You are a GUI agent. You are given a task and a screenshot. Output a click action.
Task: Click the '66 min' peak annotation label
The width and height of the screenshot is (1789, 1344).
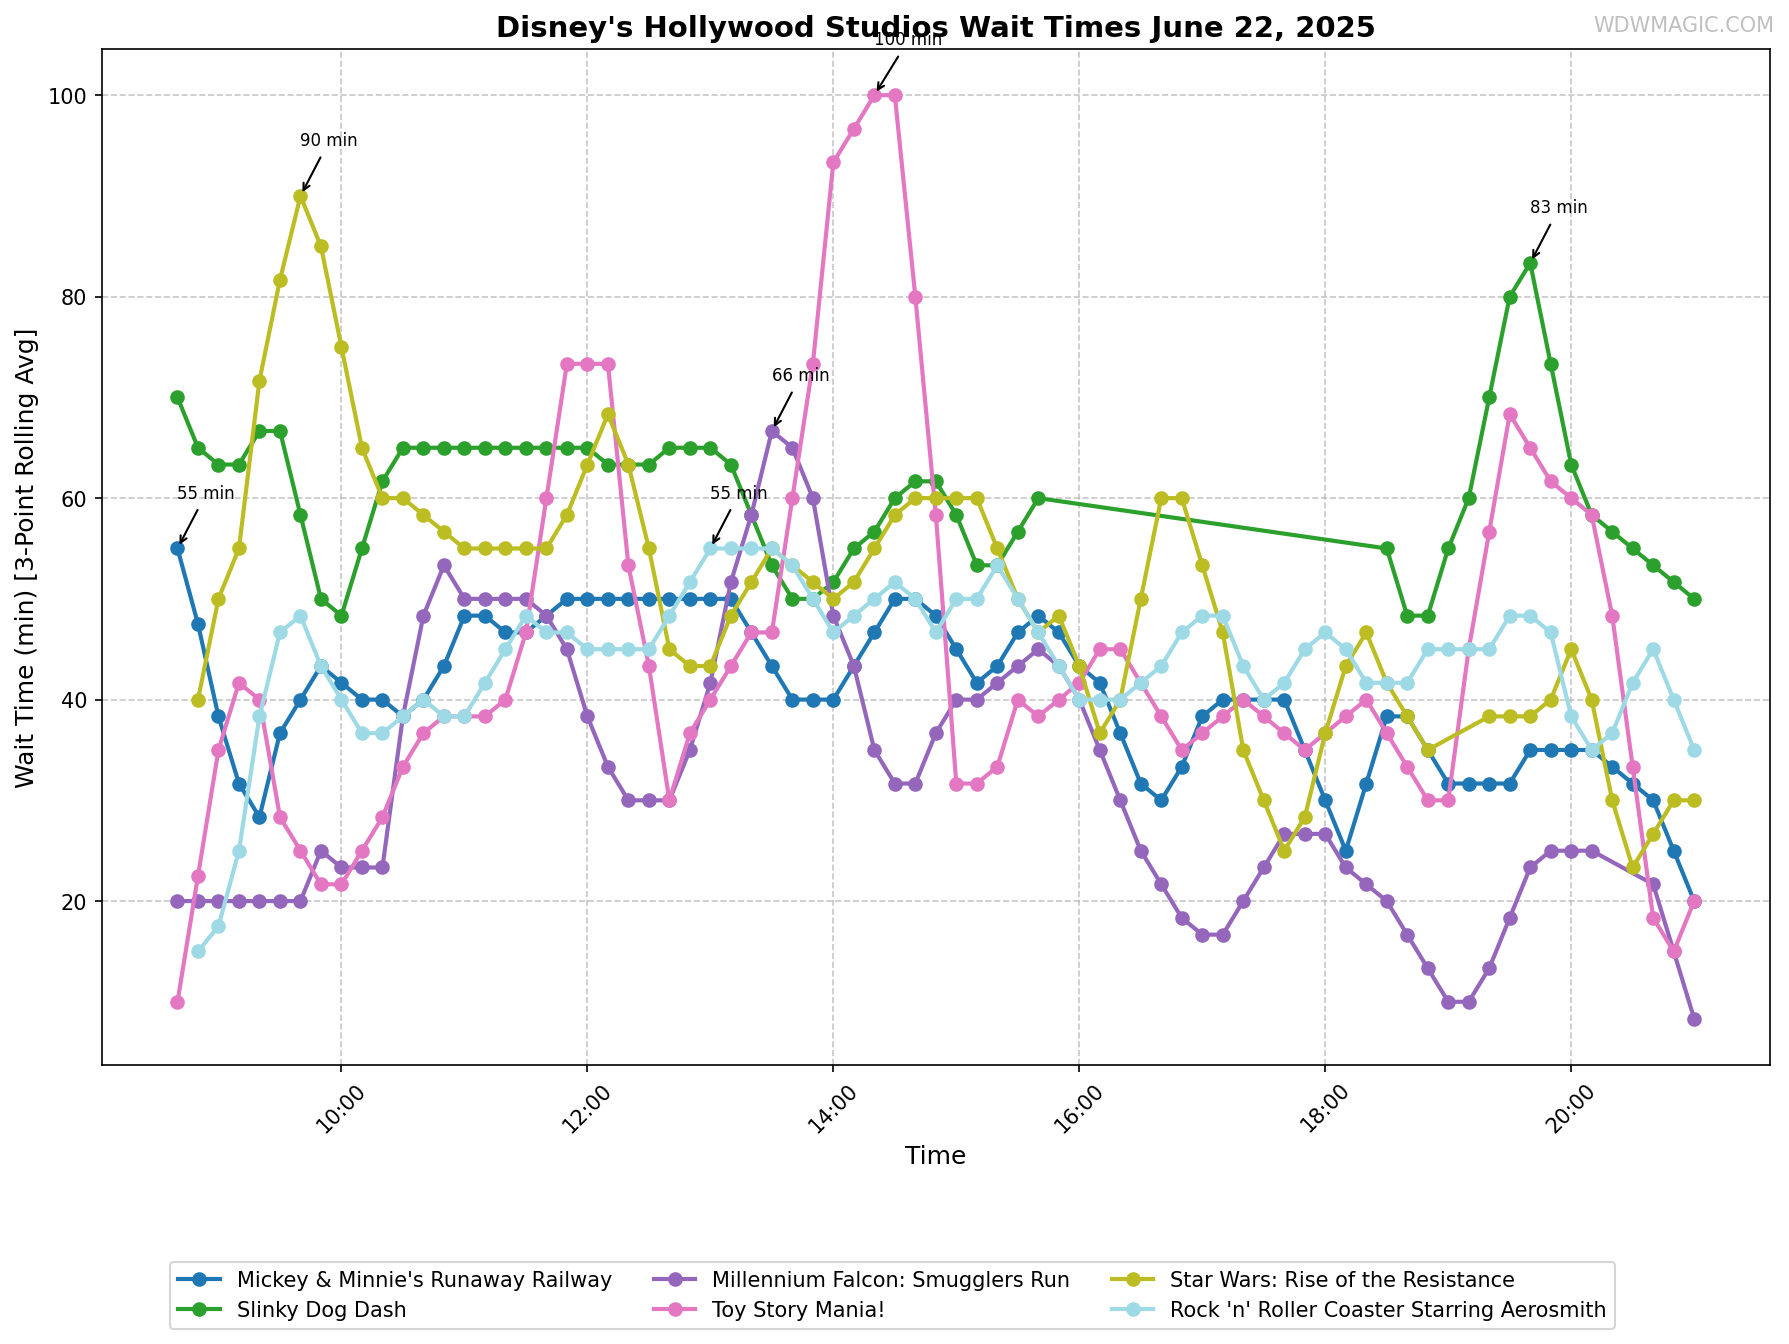[800, 375]
